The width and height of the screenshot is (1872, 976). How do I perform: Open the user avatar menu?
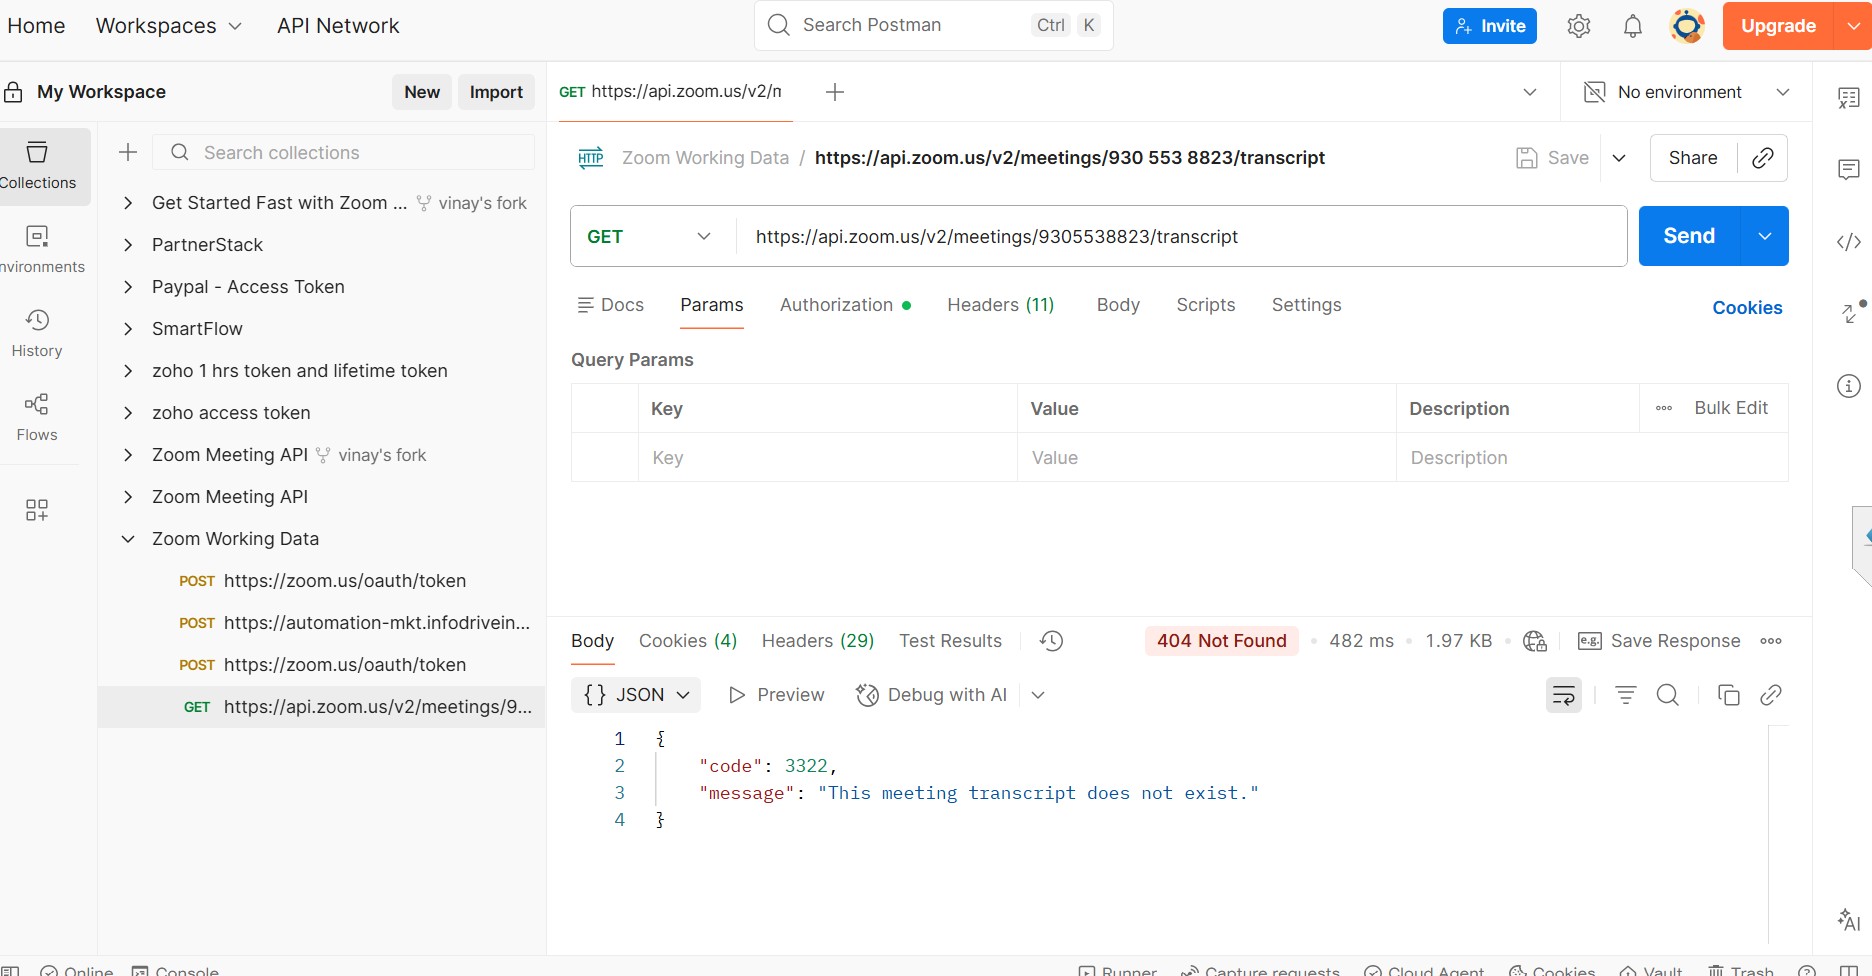(x=1687, y=26)
